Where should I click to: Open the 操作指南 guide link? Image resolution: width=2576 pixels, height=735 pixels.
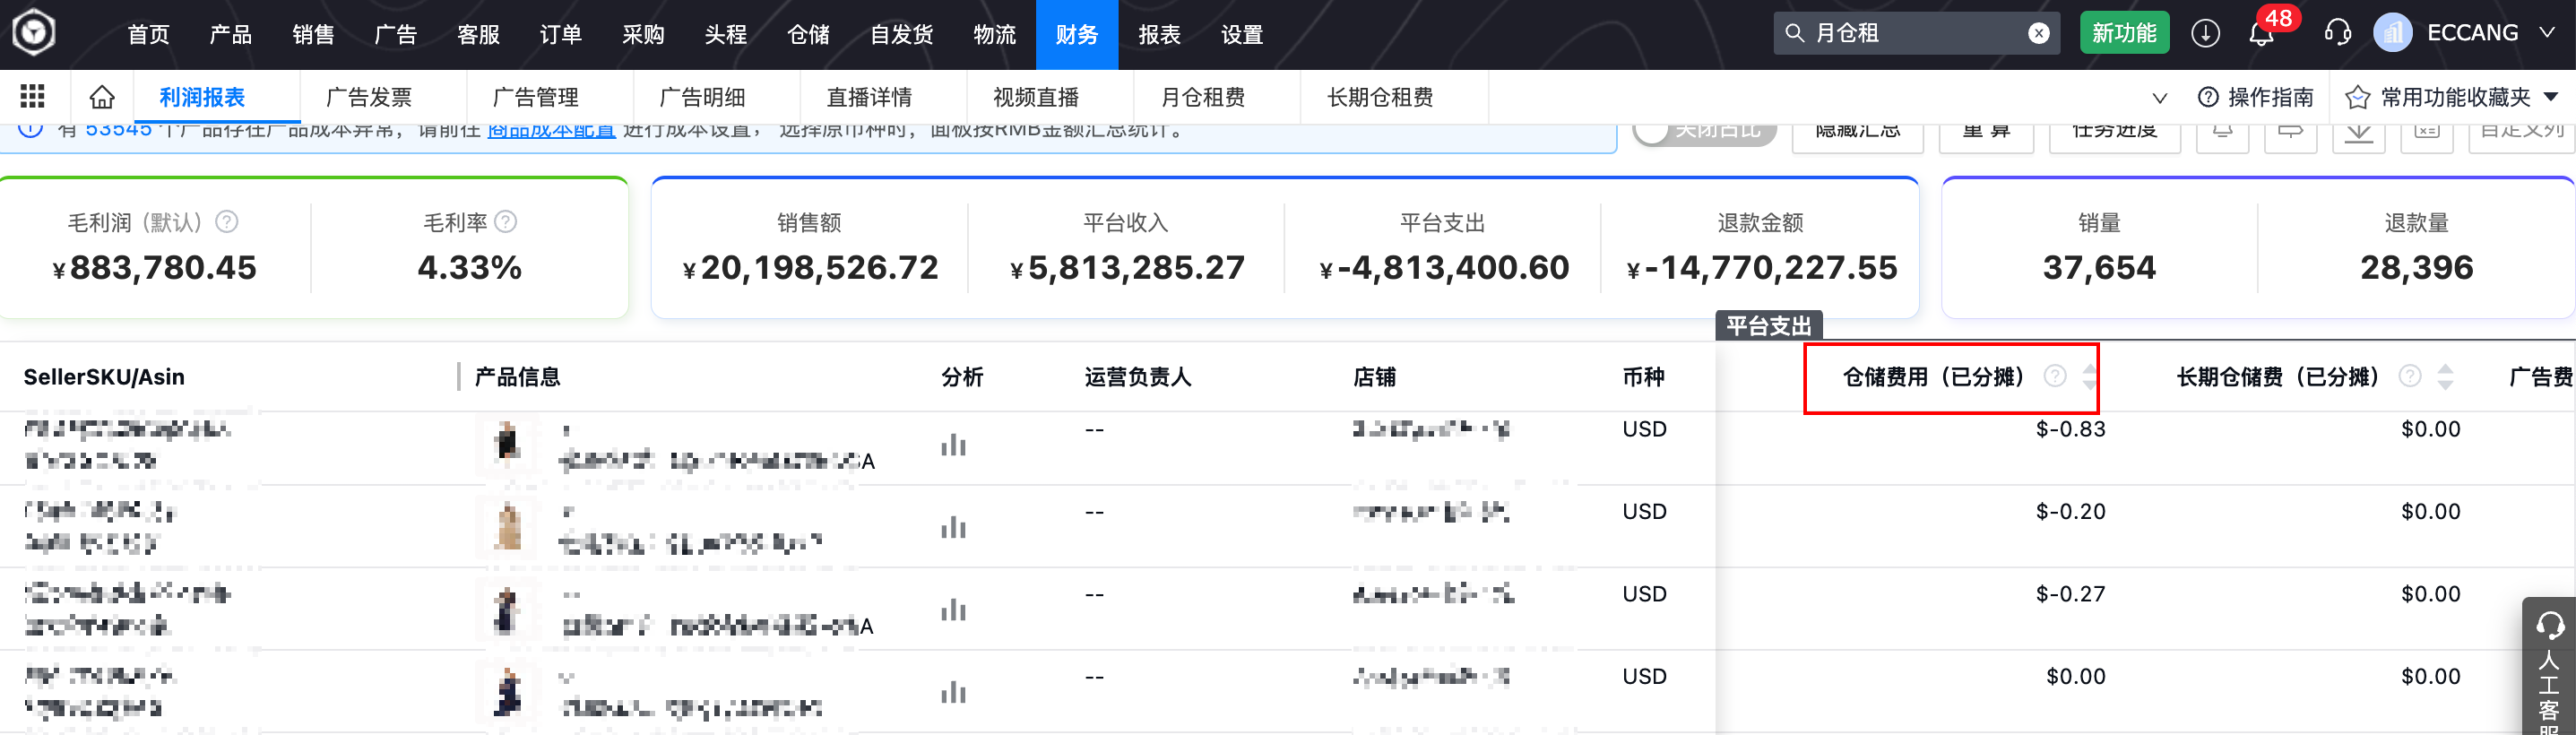[2256, 97]
